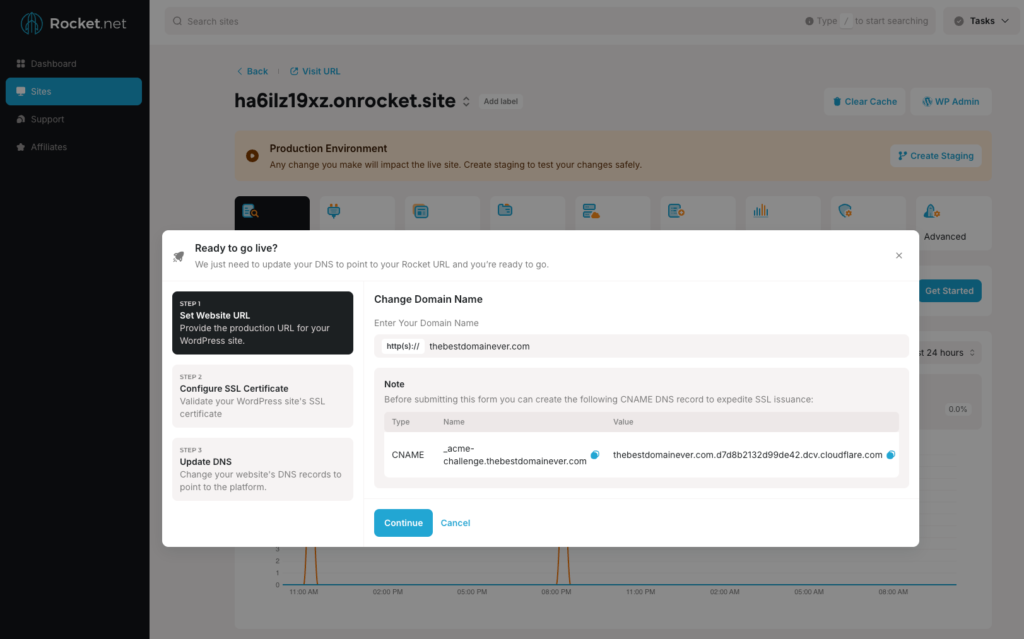The height and width of the screenshot is (639, 1024).
Task: Go to Affiliates in sidebar
Action: [x=48, y=147]
